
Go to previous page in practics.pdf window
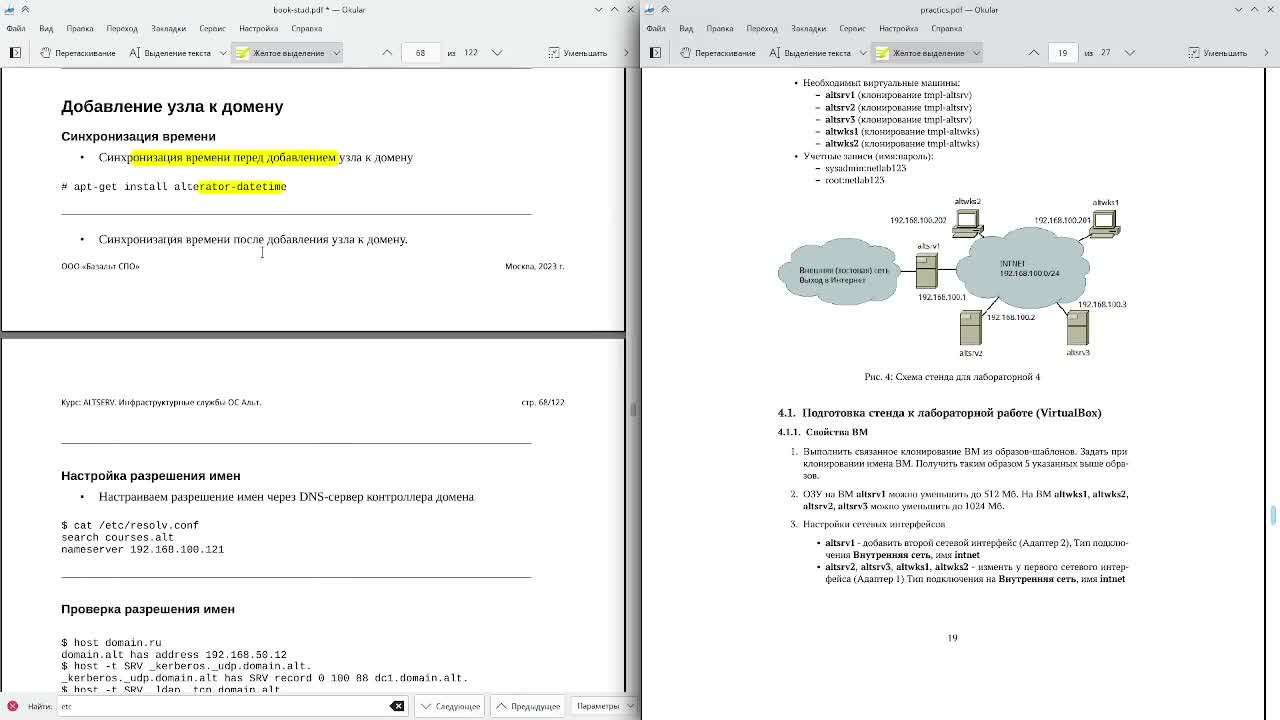(x=1034, y=53)
